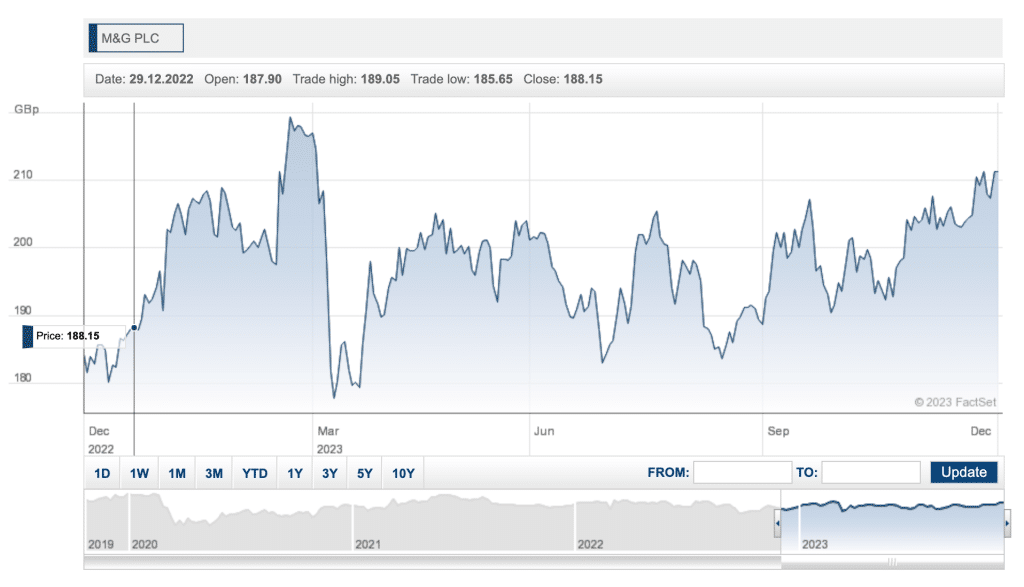Screen dimensions: 1024x587
Task: Pick the 5Y time range
Action: tap(365, 473)
